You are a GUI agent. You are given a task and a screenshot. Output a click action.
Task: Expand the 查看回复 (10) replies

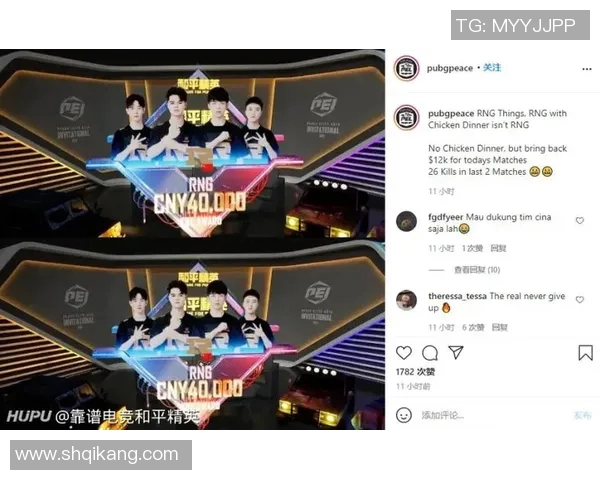tap(477, 270)
